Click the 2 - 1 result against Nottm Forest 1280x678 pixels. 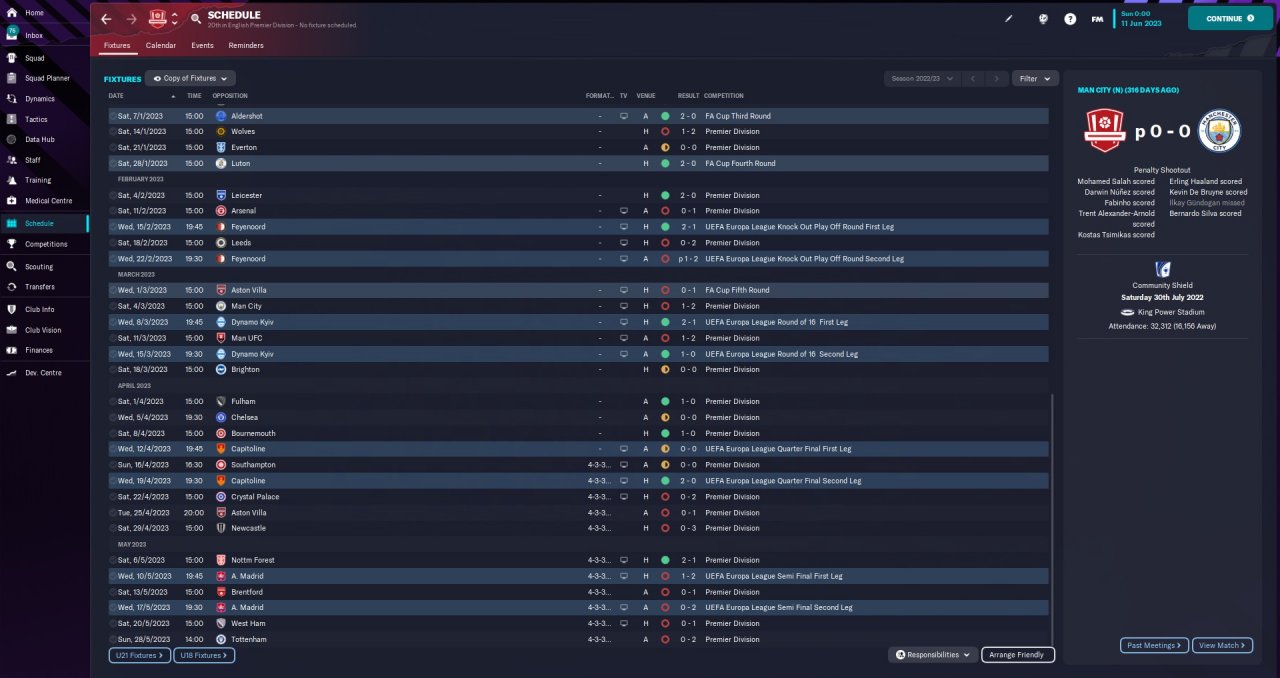[x=688, y=560]
